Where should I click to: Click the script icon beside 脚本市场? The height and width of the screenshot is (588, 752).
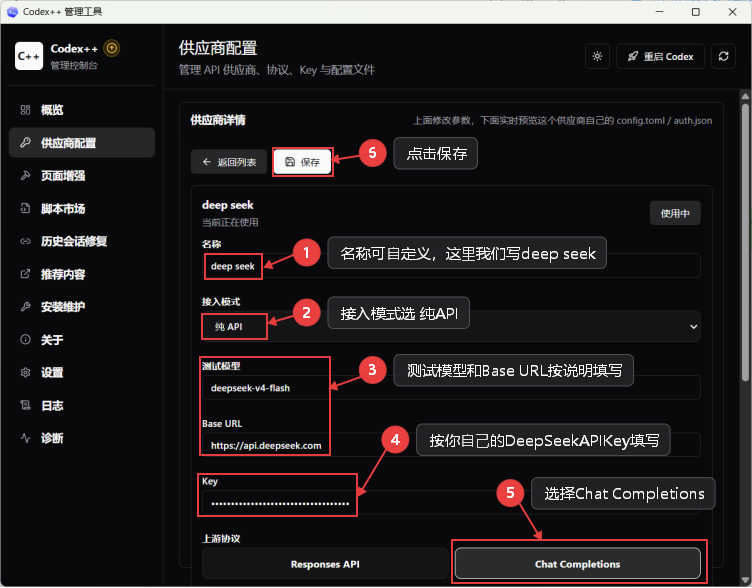tap(25, 209)
